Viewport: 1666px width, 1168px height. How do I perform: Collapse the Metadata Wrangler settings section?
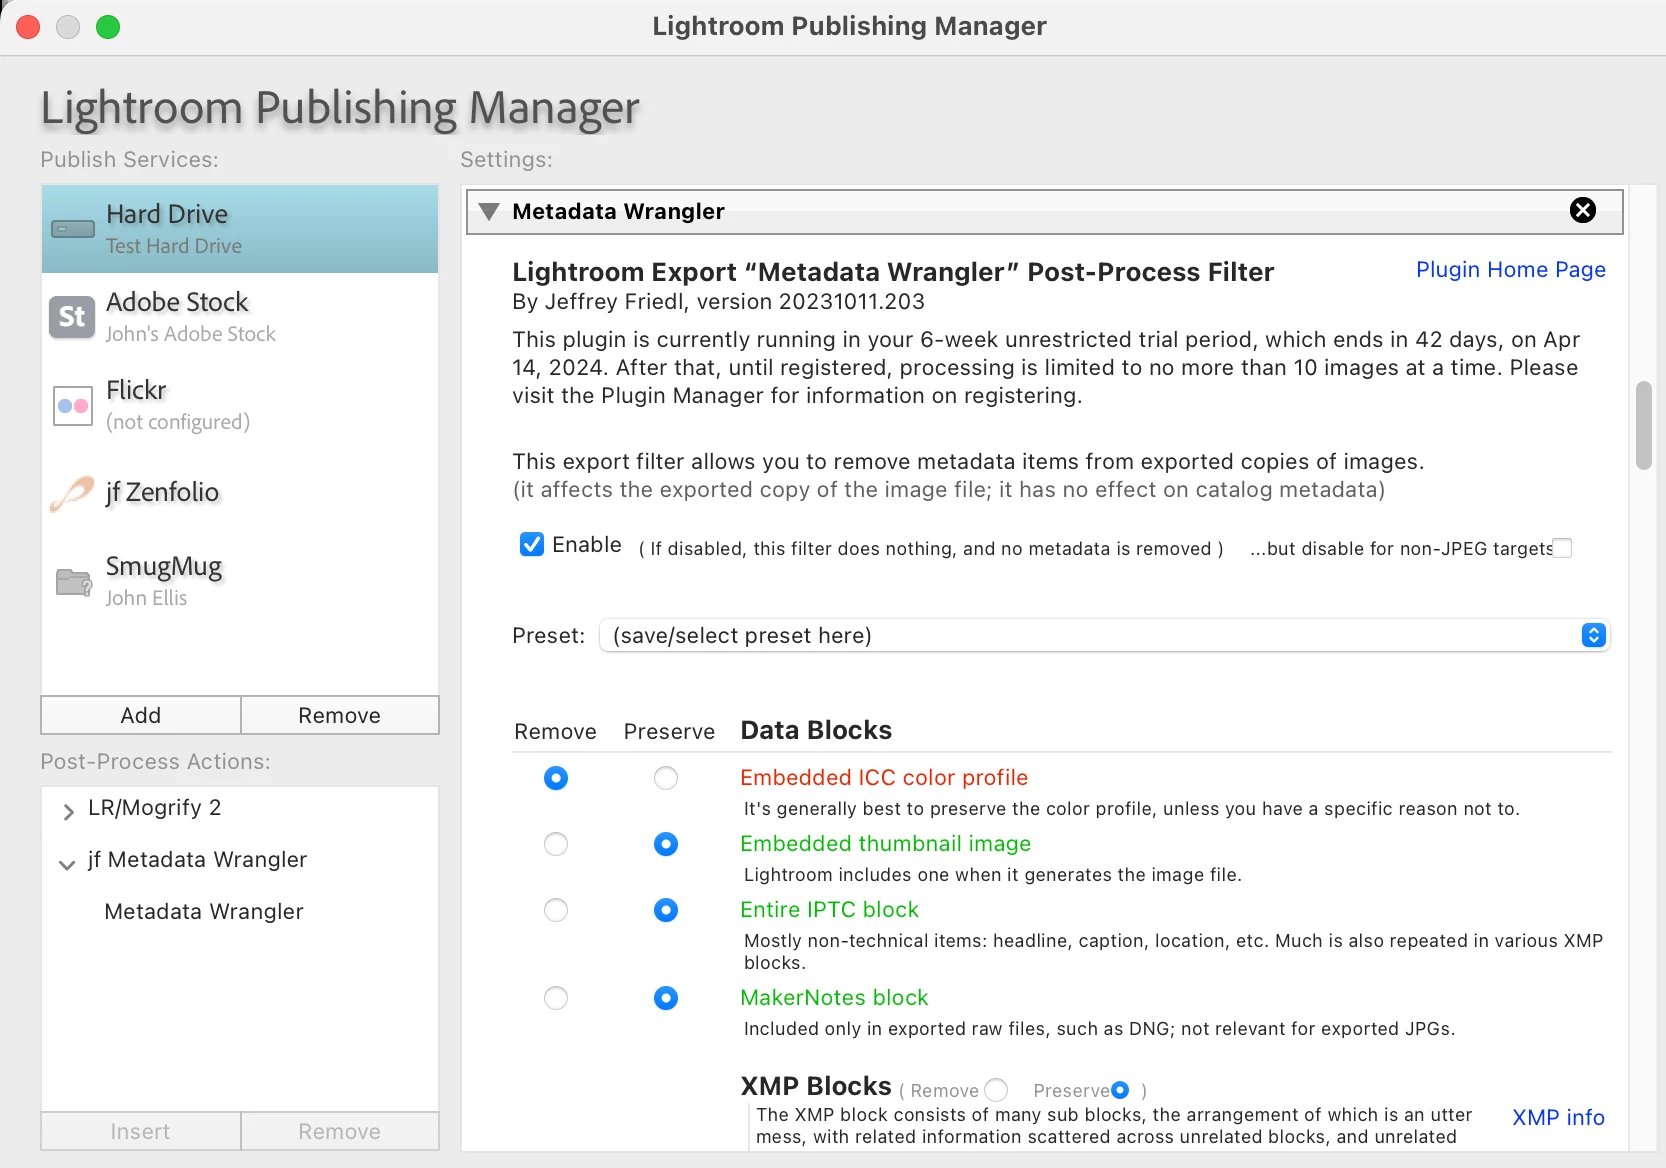[x=489, y=211]
